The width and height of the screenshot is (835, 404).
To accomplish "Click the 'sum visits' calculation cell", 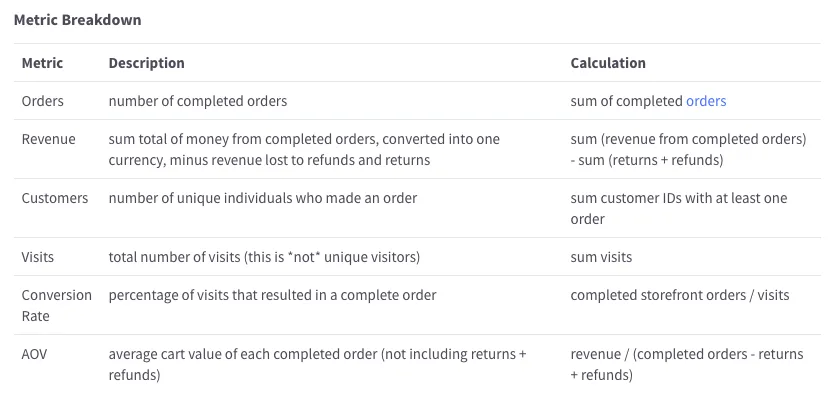I will [601, 257].
